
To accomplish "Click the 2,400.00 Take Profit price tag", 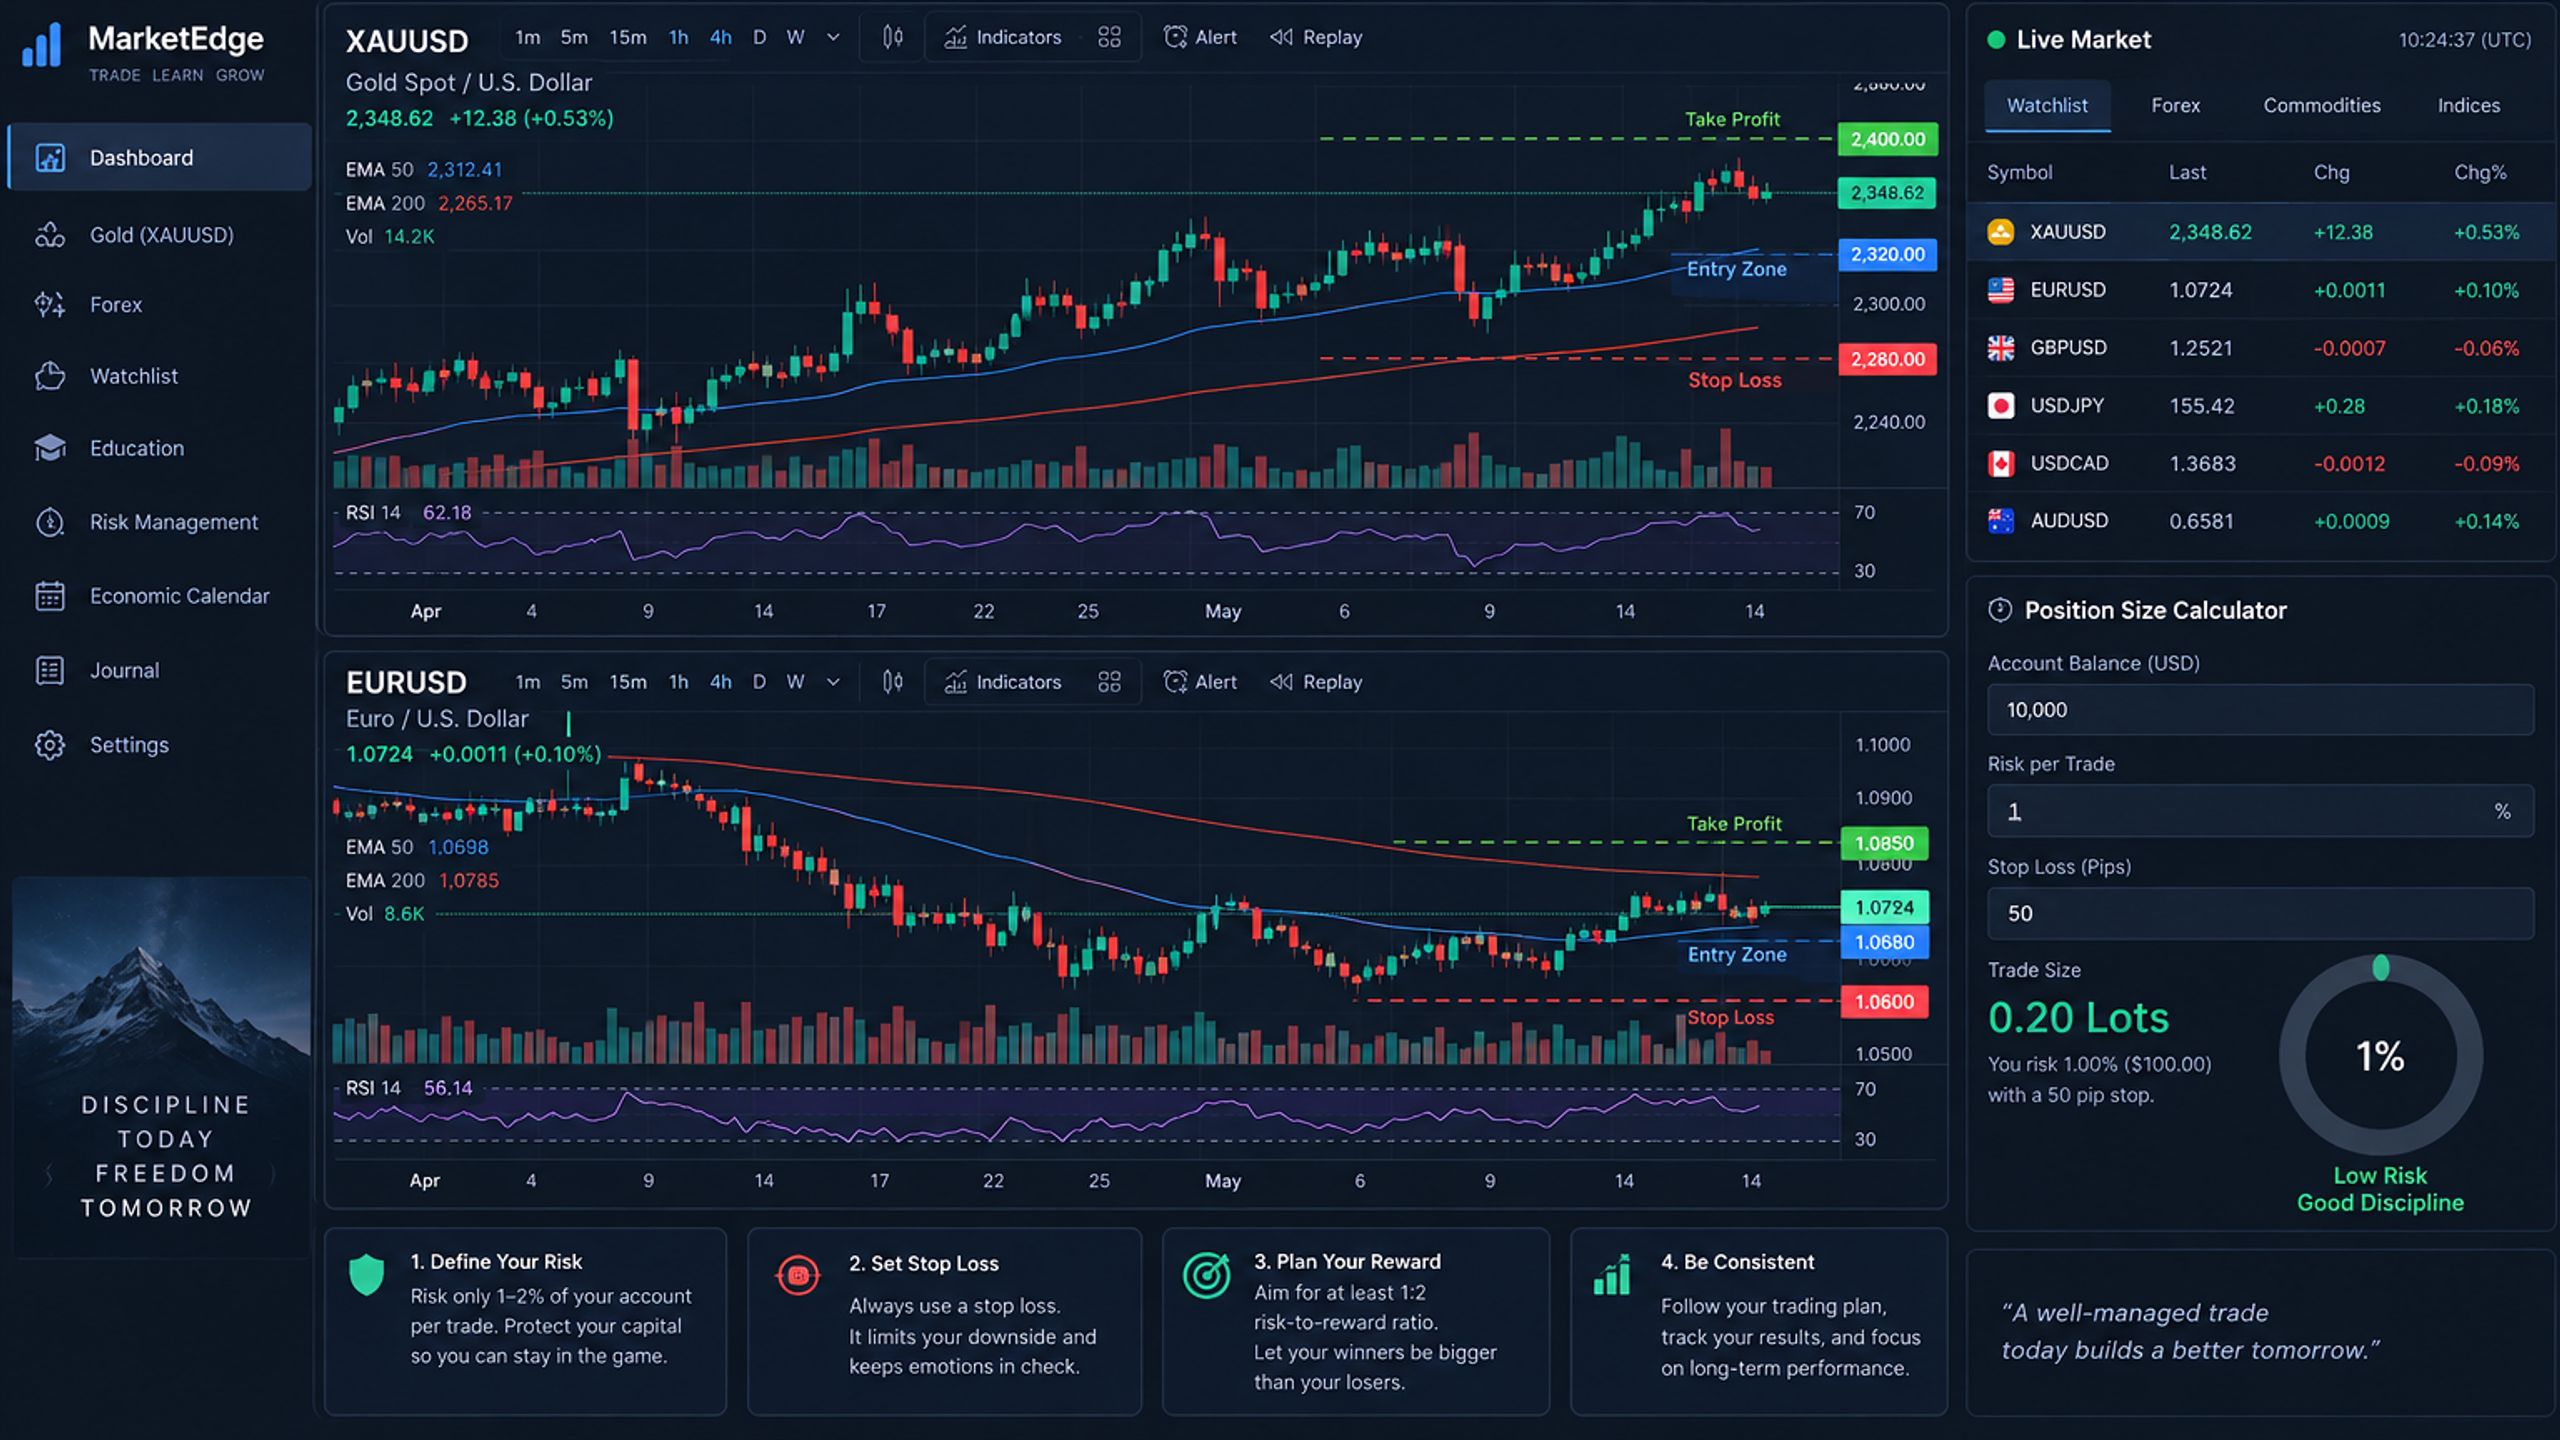I will click(x=1887, y=139).
